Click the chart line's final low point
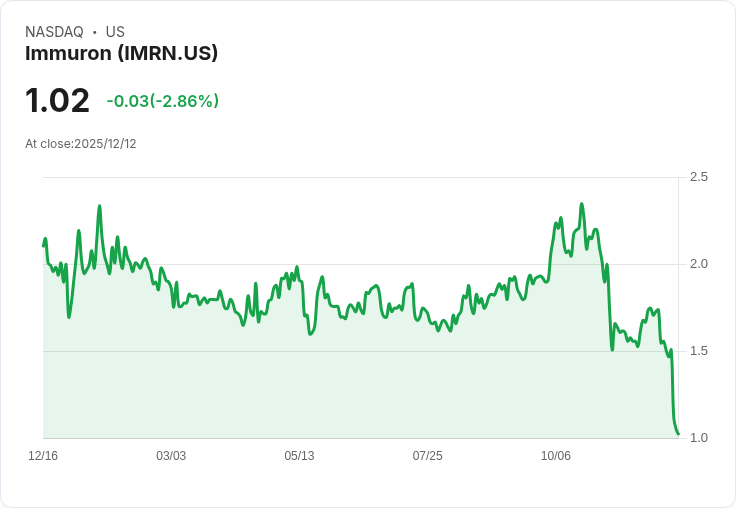 (678, 434)
